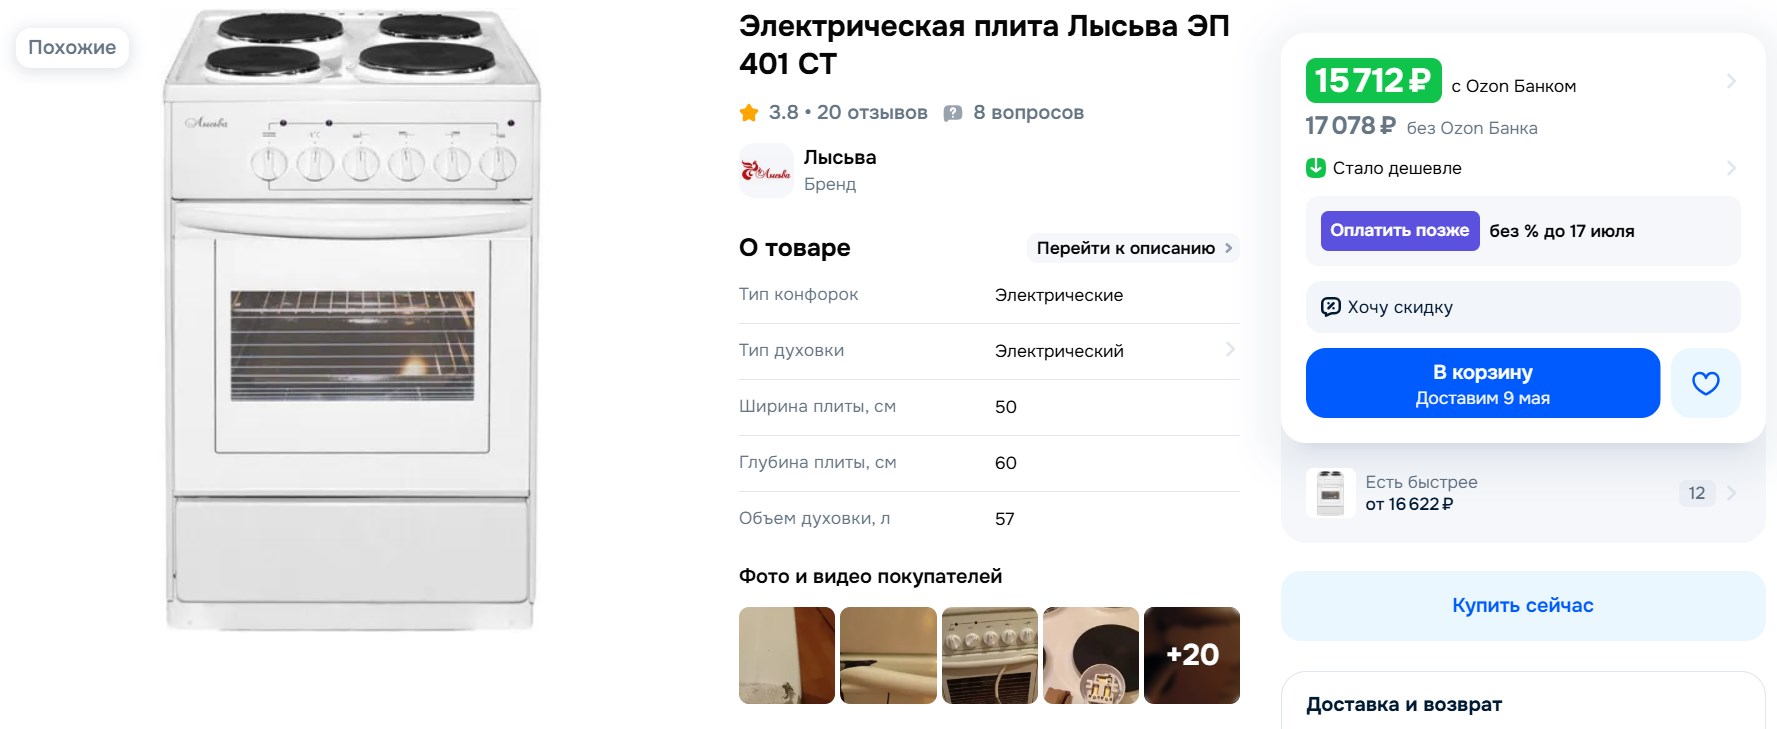Viewport: 1777px width, 729px height.
Task: Add product to favorites with heart icon
Action: coord(1705,383)
